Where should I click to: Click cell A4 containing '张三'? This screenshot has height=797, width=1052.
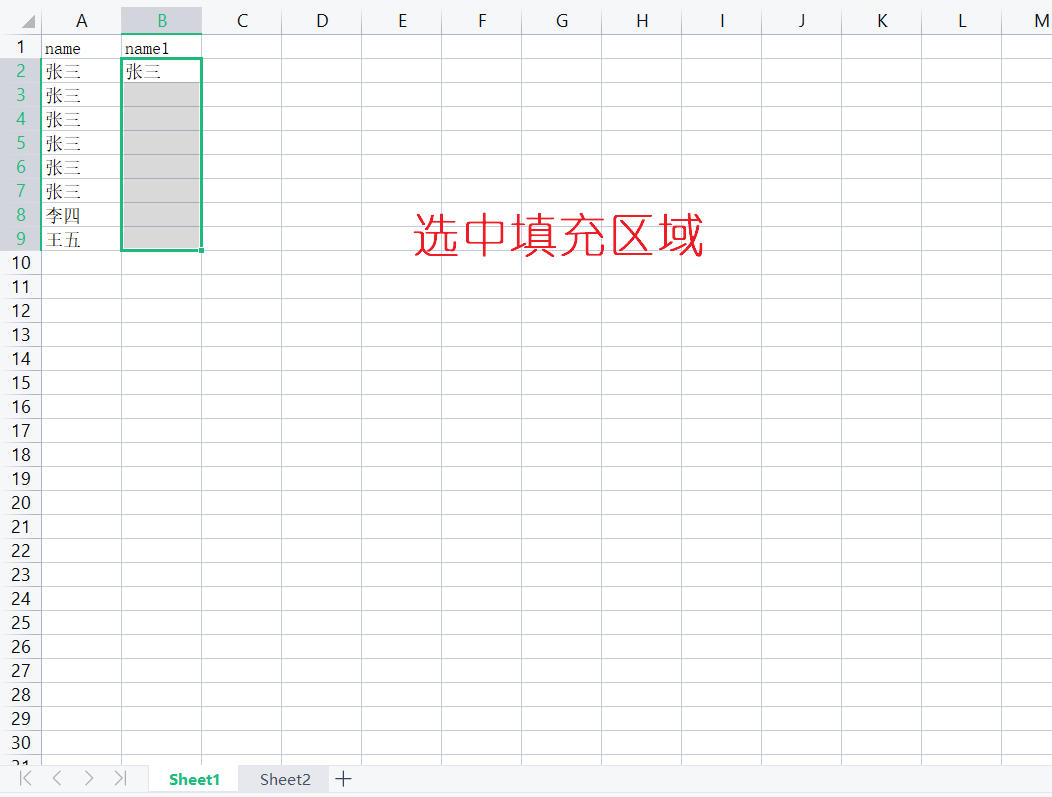(81, 119)
